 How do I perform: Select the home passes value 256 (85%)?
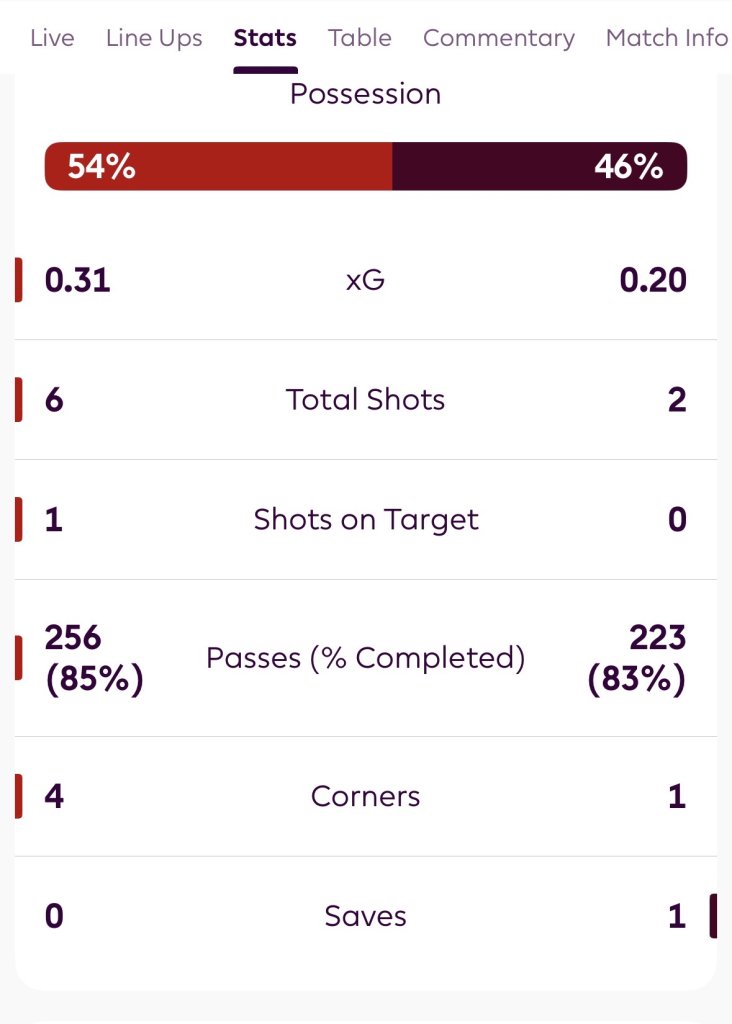(x=94, y=658)
